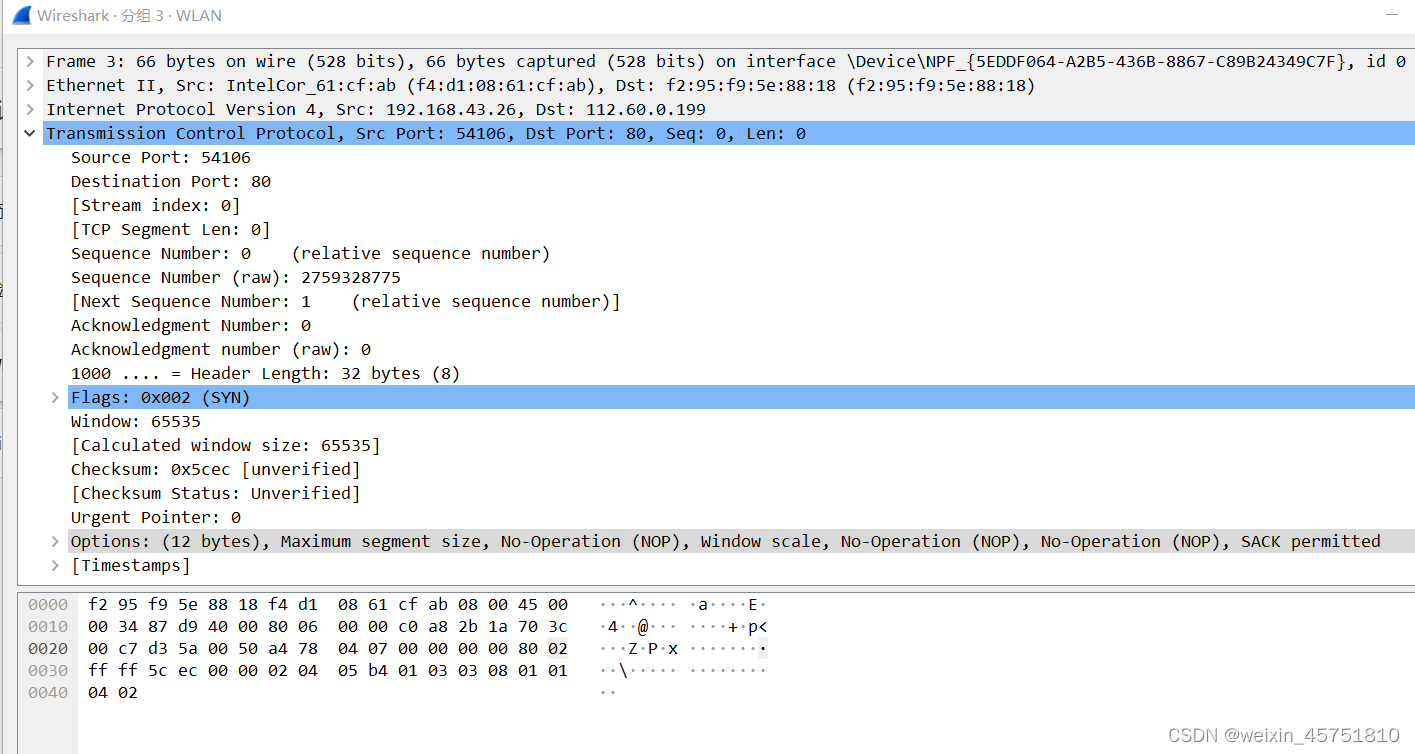The width and height of the screenshot is (1415, 754).
Task: Click ASCII column of hex row 0010
Action: pos(684,626)
